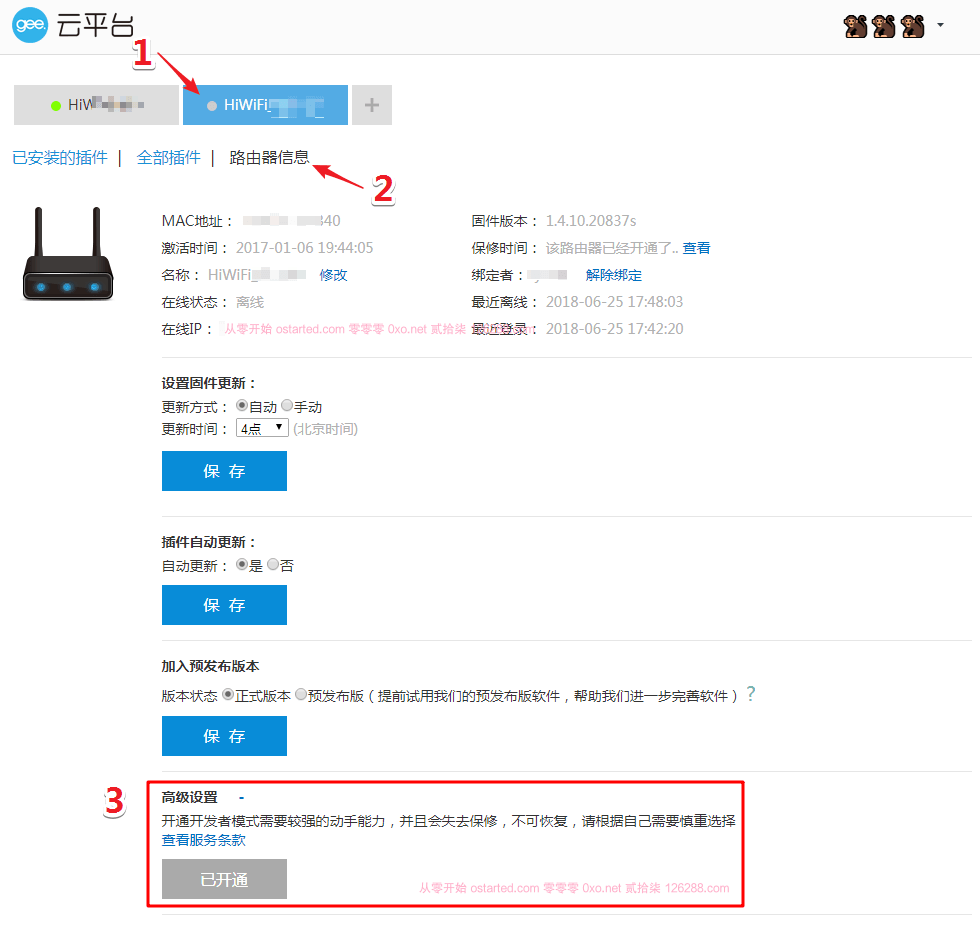
Task: Click firmware version 1.4.10.20837s text
Action: 591,221
